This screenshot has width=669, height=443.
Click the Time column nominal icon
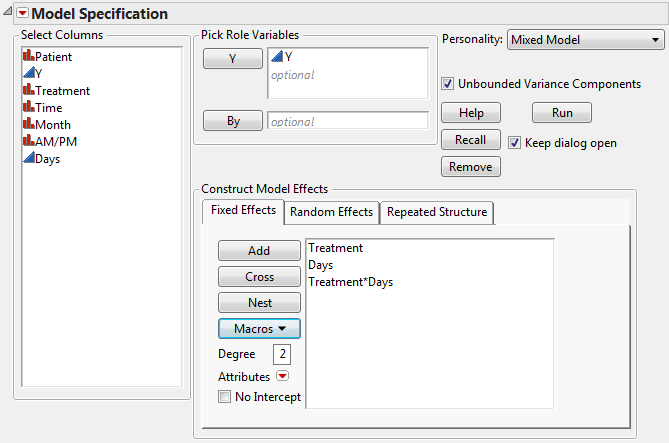coord(28,108)
